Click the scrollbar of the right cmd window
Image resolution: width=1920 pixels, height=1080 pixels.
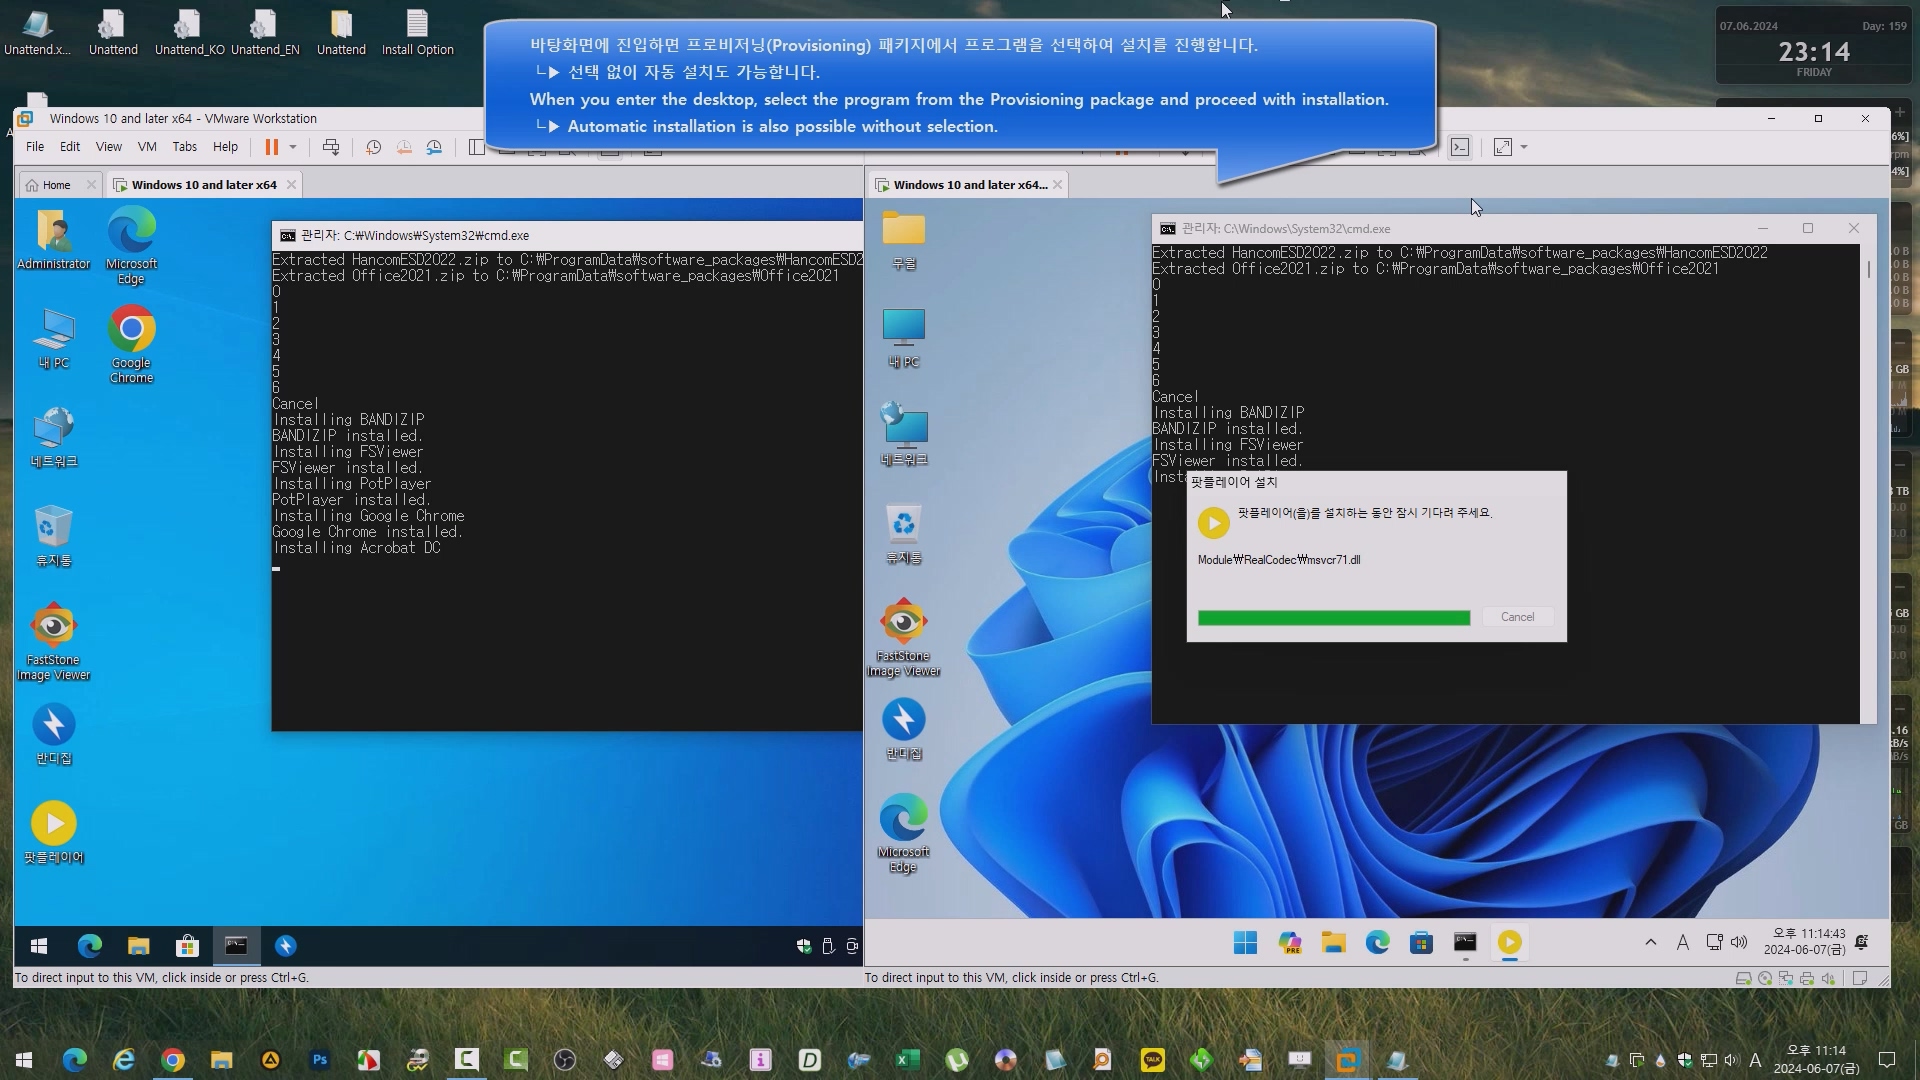coord(1868,270)
